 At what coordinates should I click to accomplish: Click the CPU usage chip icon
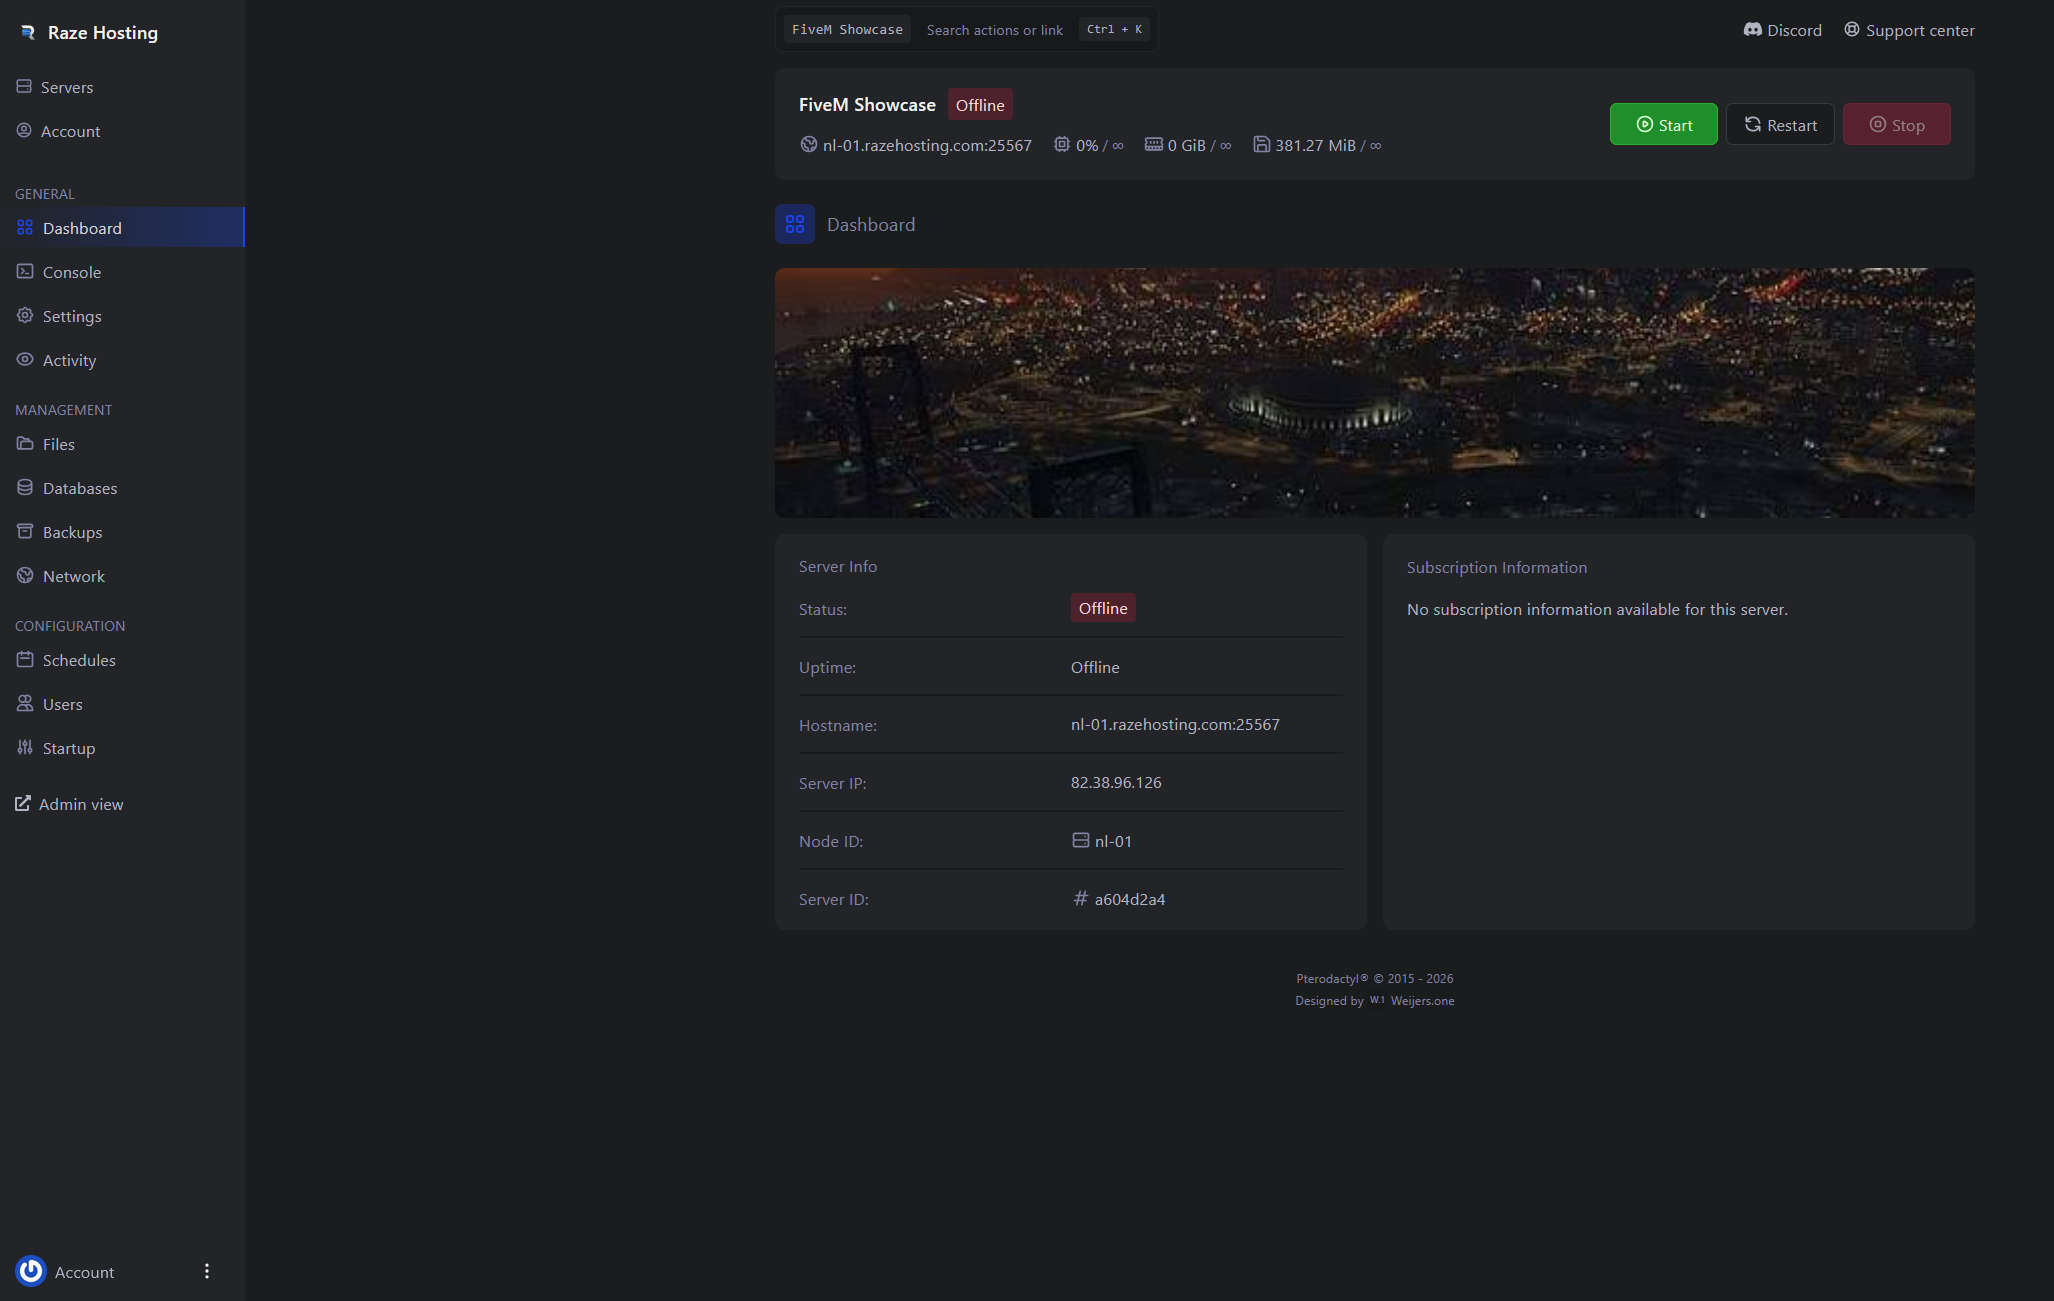click(1062, 145)
